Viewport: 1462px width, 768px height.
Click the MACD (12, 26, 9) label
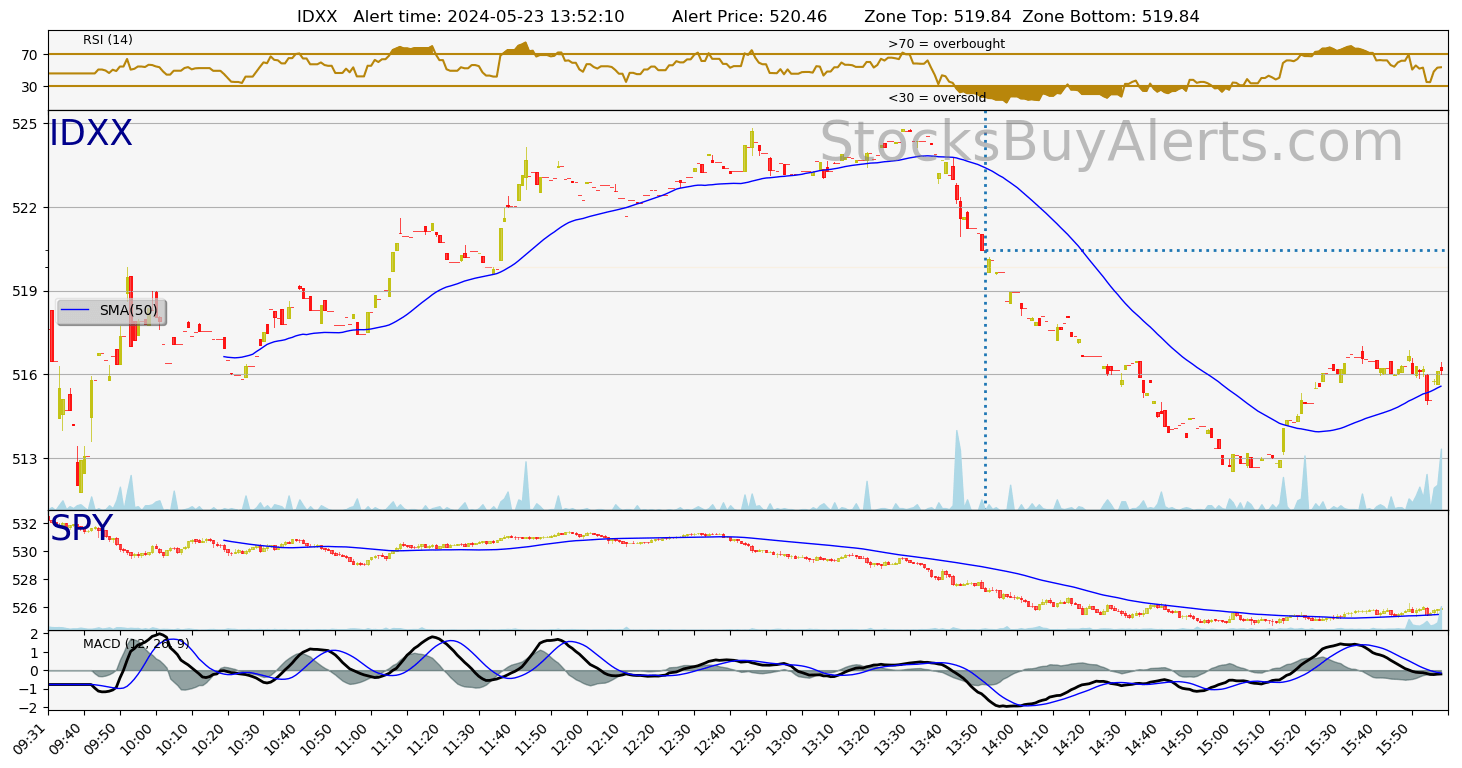pos(136,643)
